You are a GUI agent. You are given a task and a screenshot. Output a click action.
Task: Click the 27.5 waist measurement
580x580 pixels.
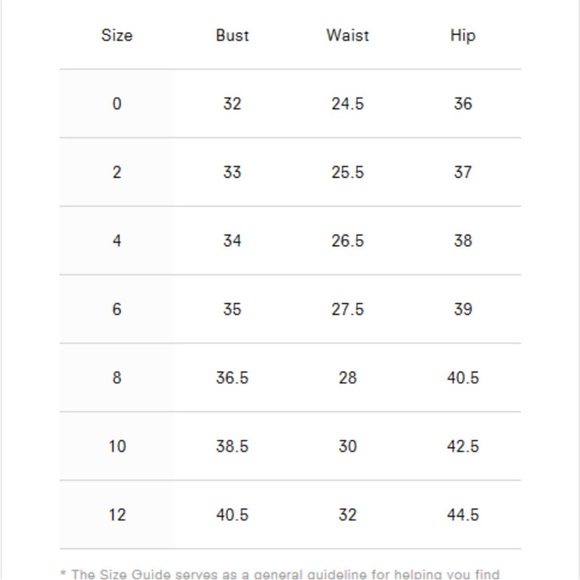click(347, 309)
